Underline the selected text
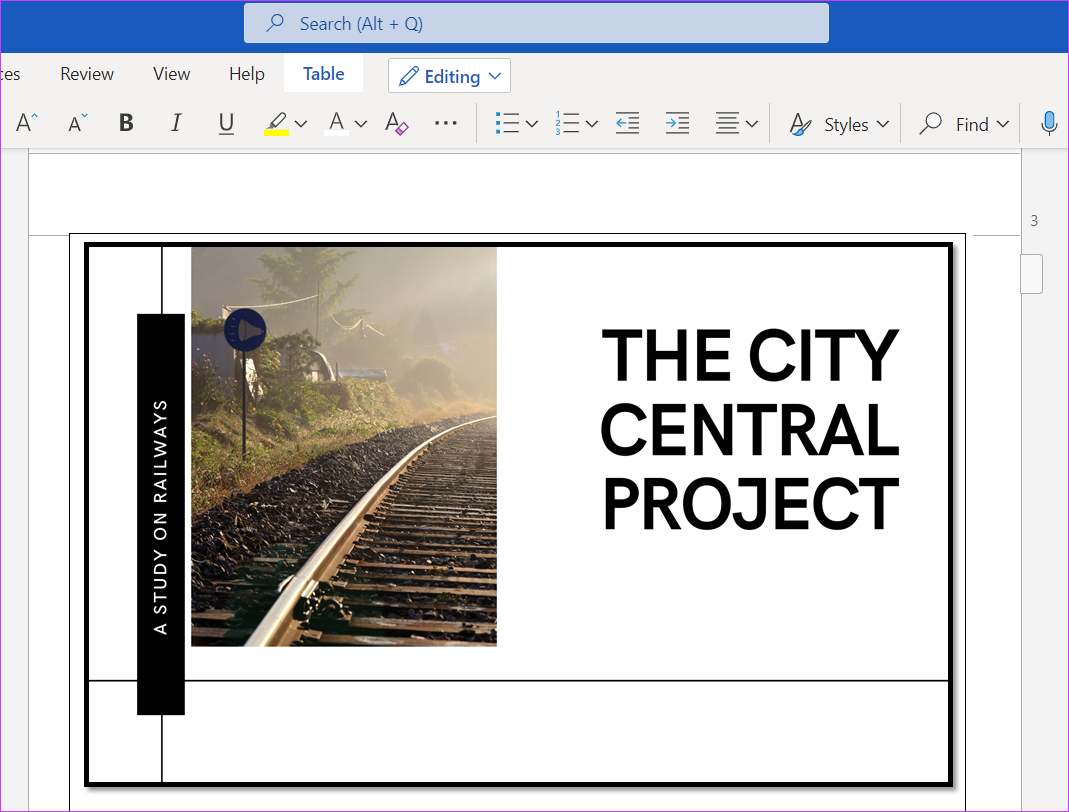 [226, 122]
